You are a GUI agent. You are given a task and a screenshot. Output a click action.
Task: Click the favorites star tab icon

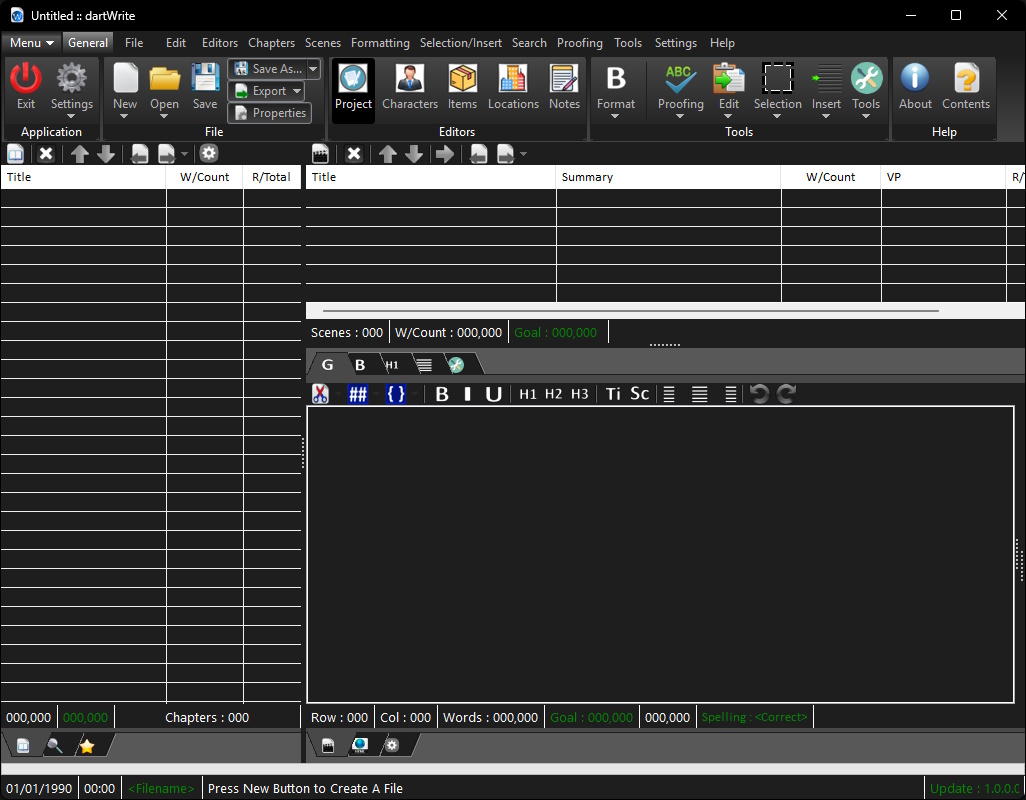coord(87,746)
